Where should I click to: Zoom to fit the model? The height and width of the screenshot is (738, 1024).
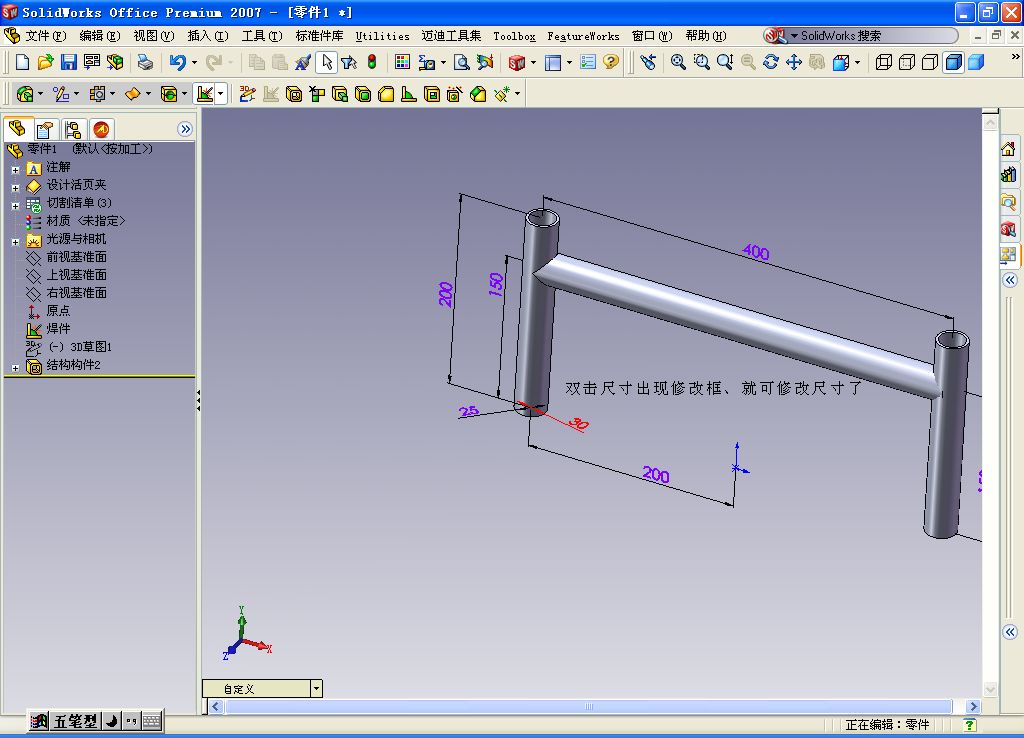[679, 62]
